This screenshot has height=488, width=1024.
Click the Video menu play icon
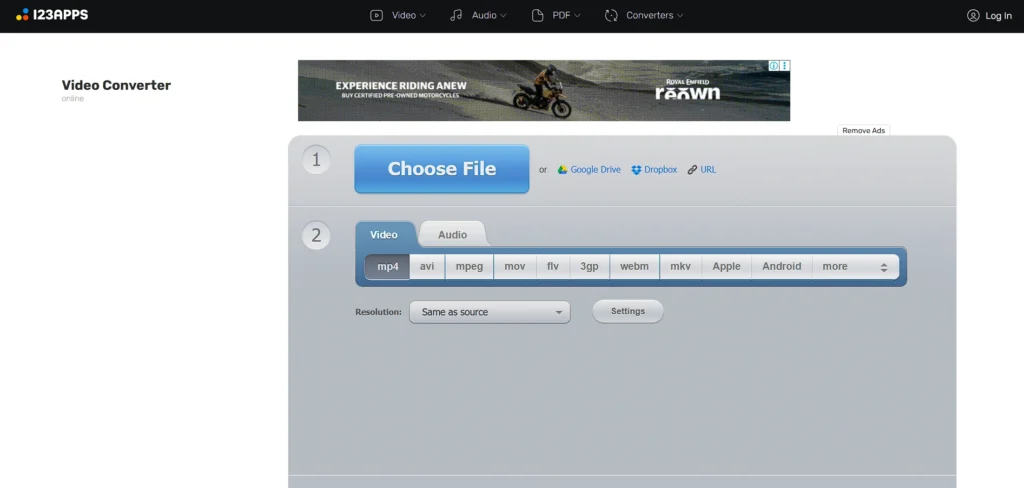[x=376, y=15]
